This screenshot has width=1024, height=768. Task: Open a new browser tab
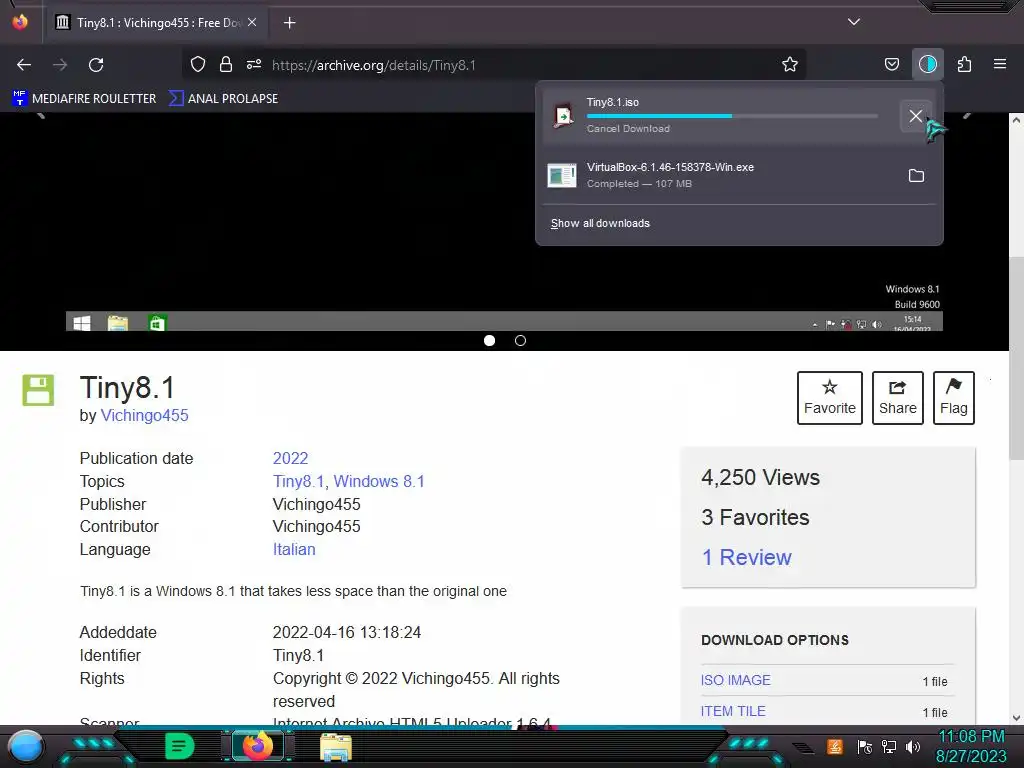tap(289, 23)
